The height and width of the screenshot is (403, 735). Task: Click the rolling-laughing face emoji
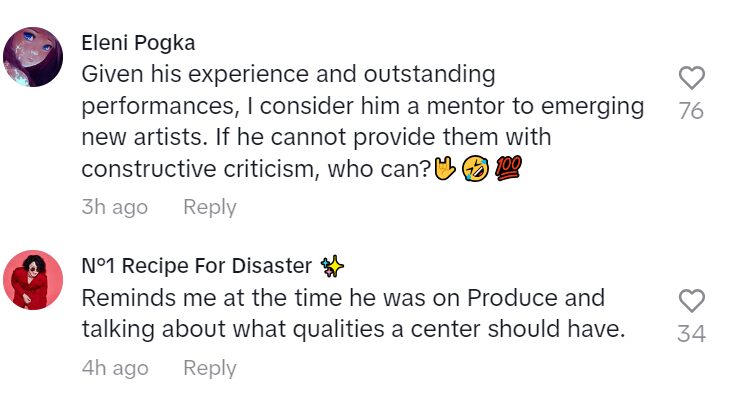click(475, 170)
